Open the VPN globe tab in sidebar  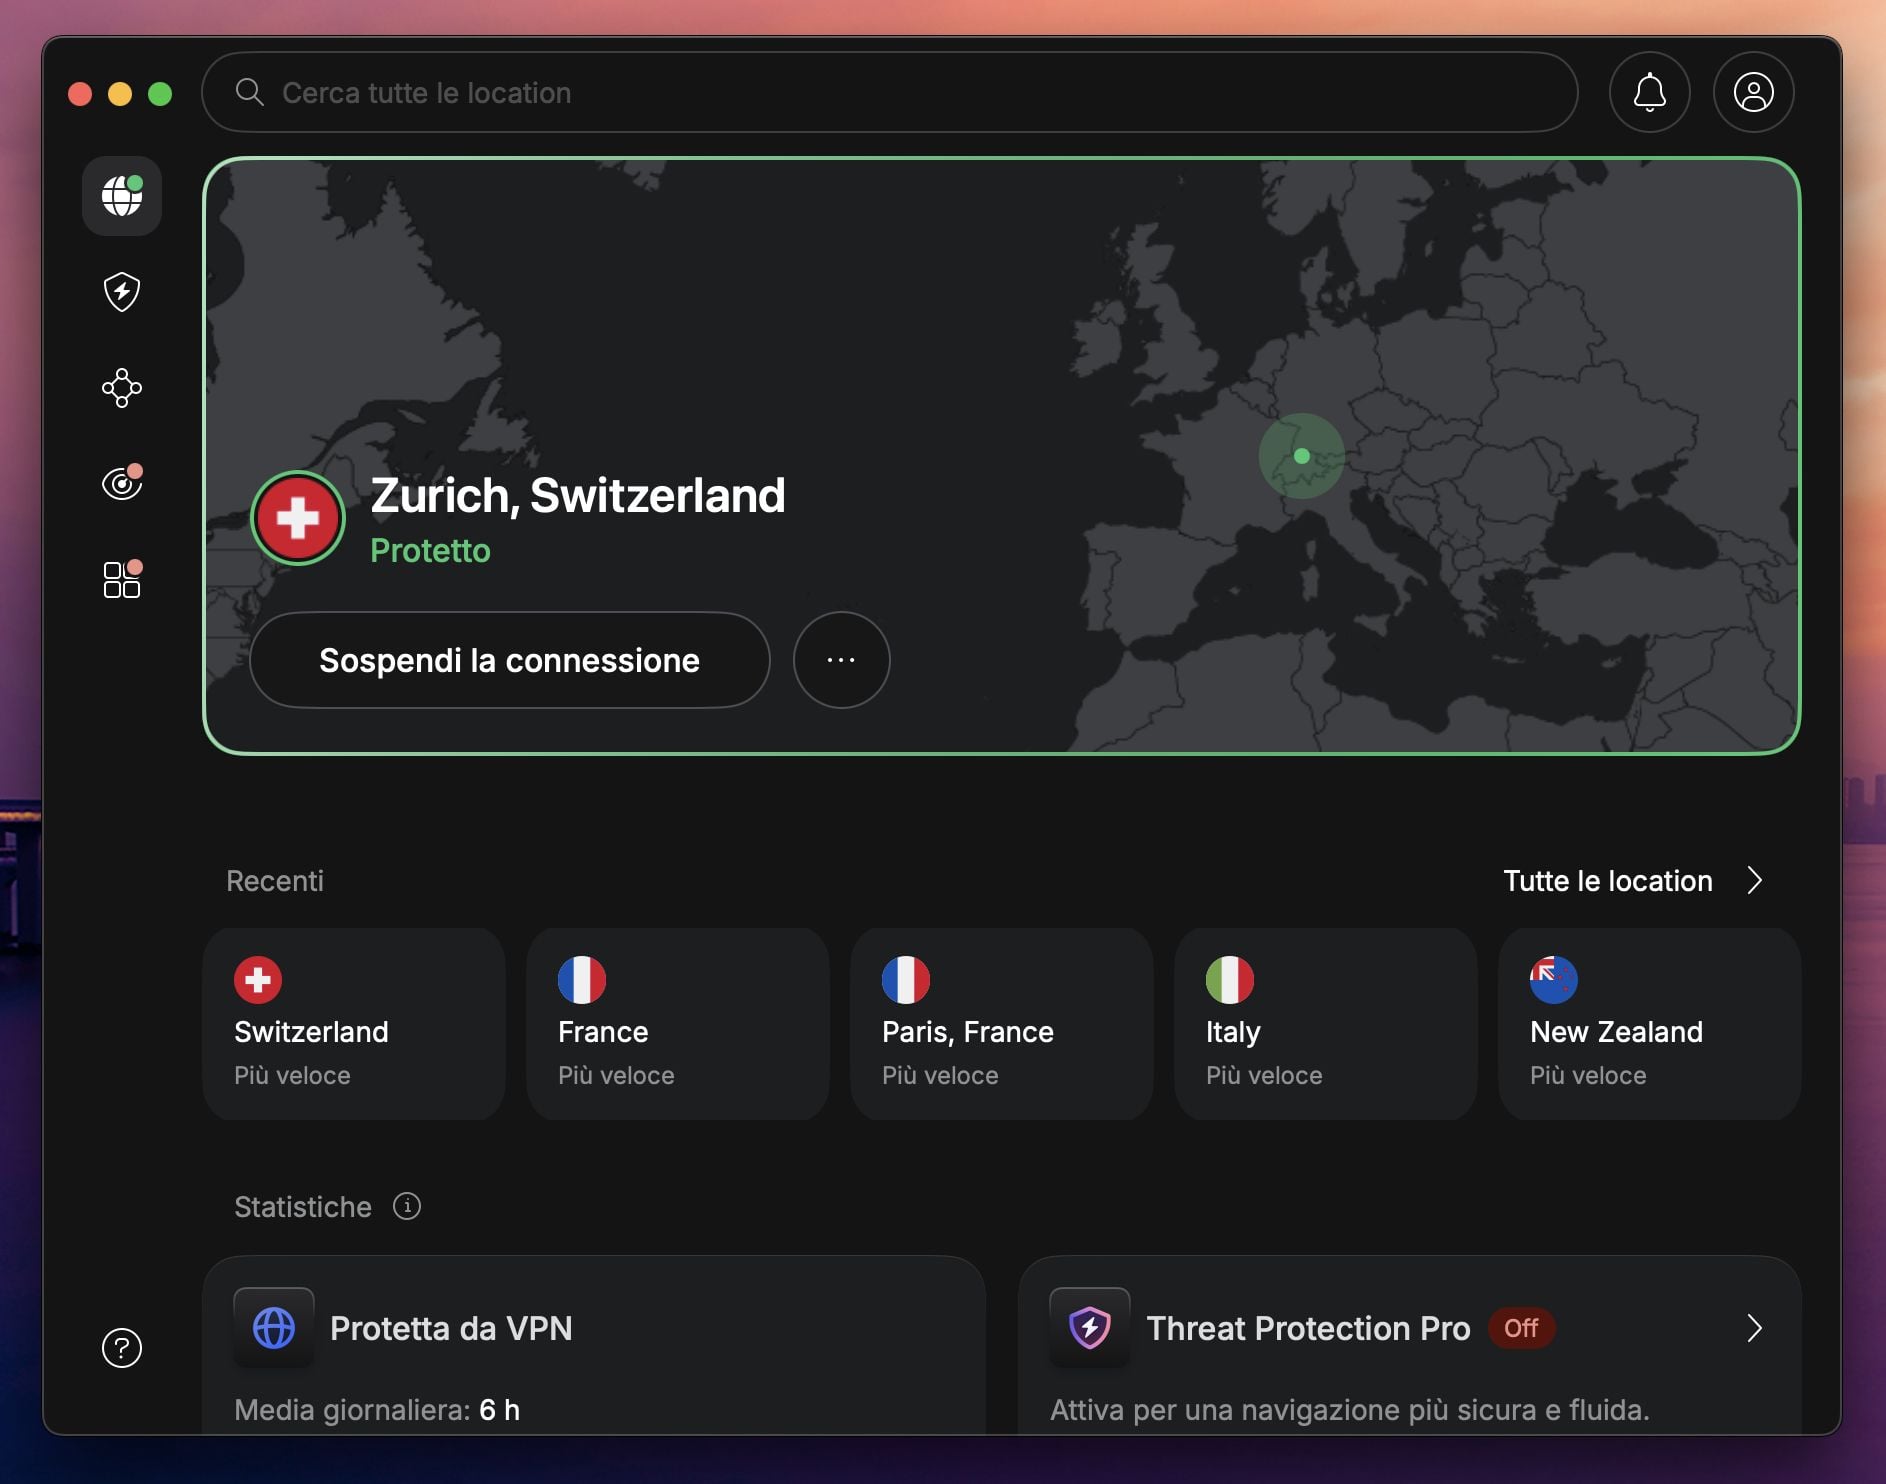pyautogui.click(x=122, y=196)
